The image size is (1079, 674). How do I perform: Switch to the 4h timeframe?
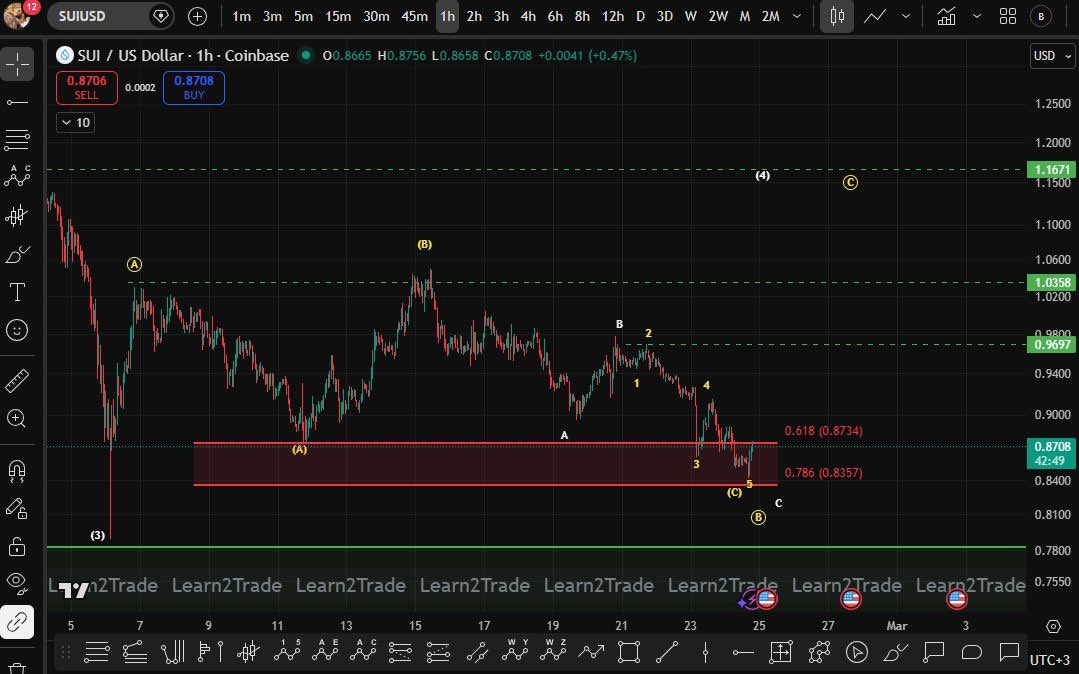528,17
